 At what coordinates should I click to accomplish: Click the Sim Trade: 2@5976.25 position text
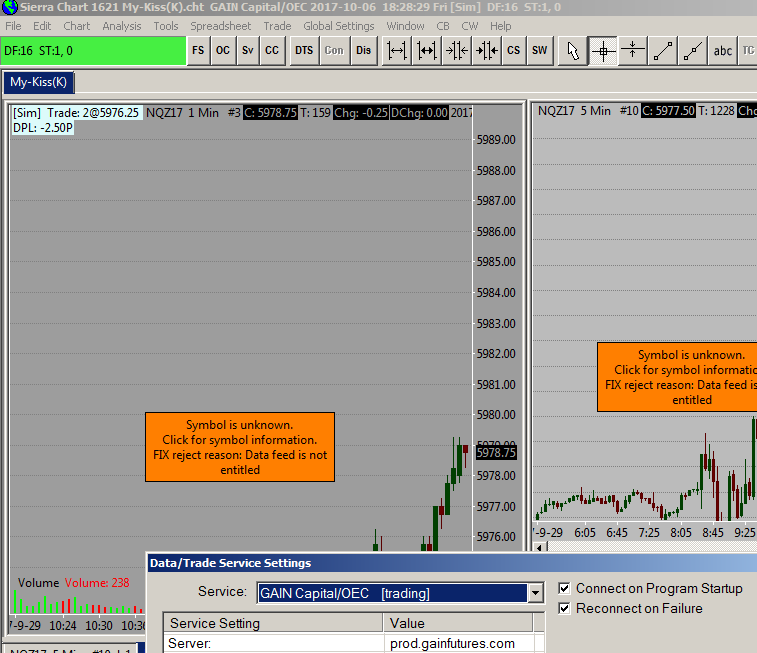76,113
